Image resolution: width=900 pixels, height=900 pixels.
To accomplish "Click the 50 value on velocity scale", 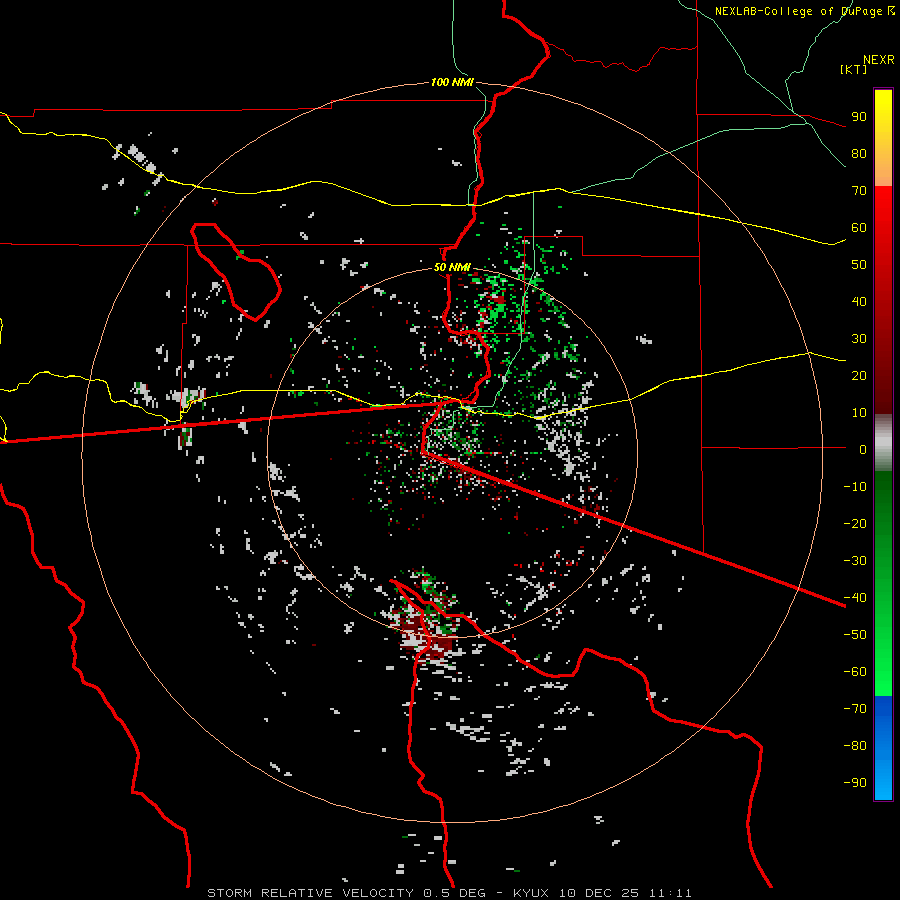I will [x=859, y=265].
